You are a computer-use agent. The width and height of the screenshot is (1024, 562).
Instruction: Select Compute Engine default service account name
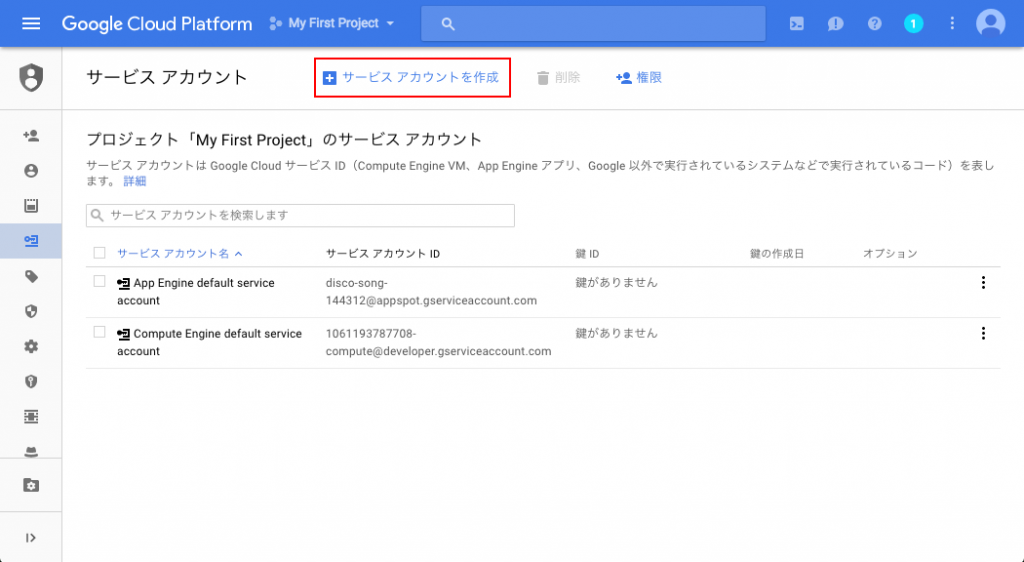pos(210,342)
